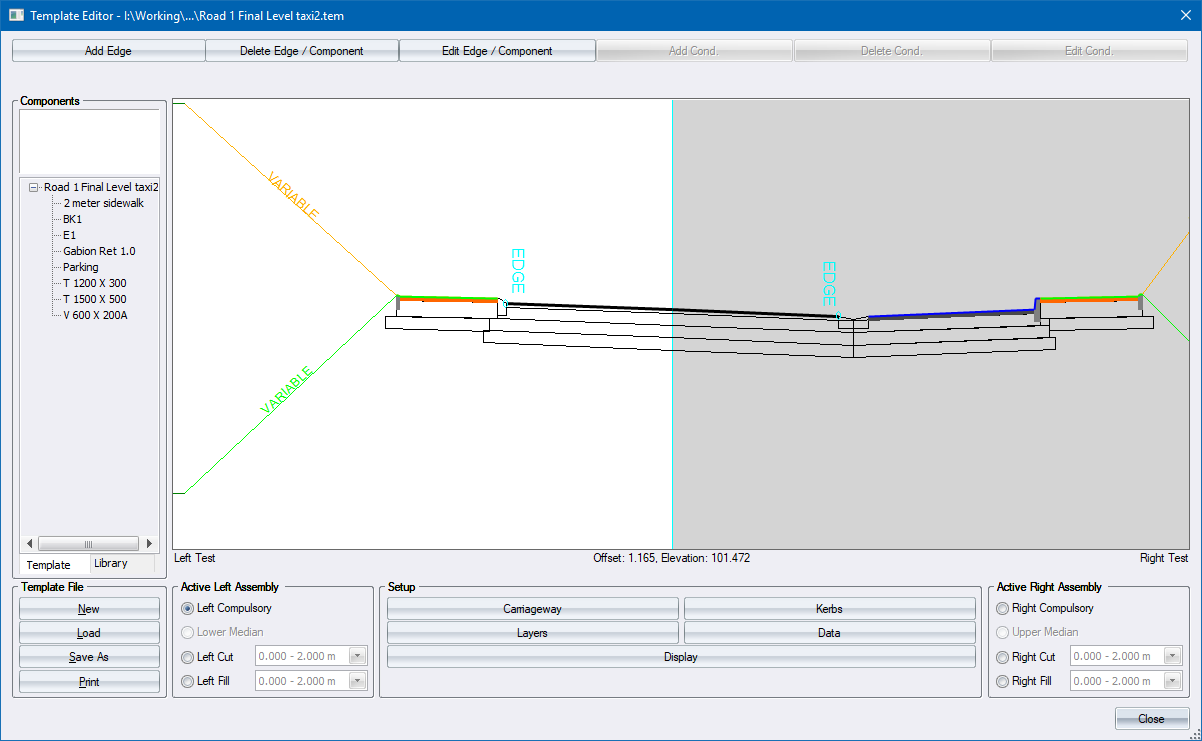Select the Gabion Ret 1.0 component

99,251
